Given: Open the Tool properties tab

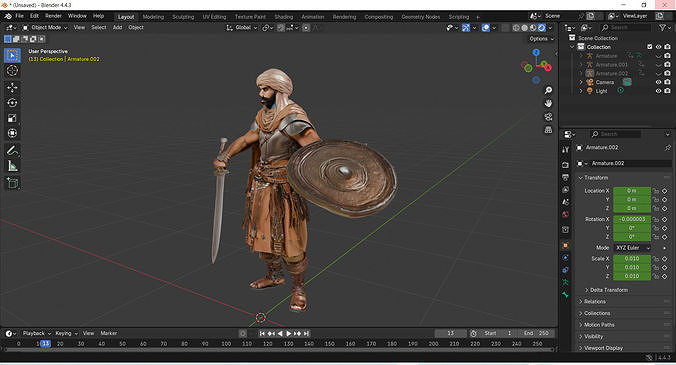Looking at the screenshot, I should [x=566, y=150].
